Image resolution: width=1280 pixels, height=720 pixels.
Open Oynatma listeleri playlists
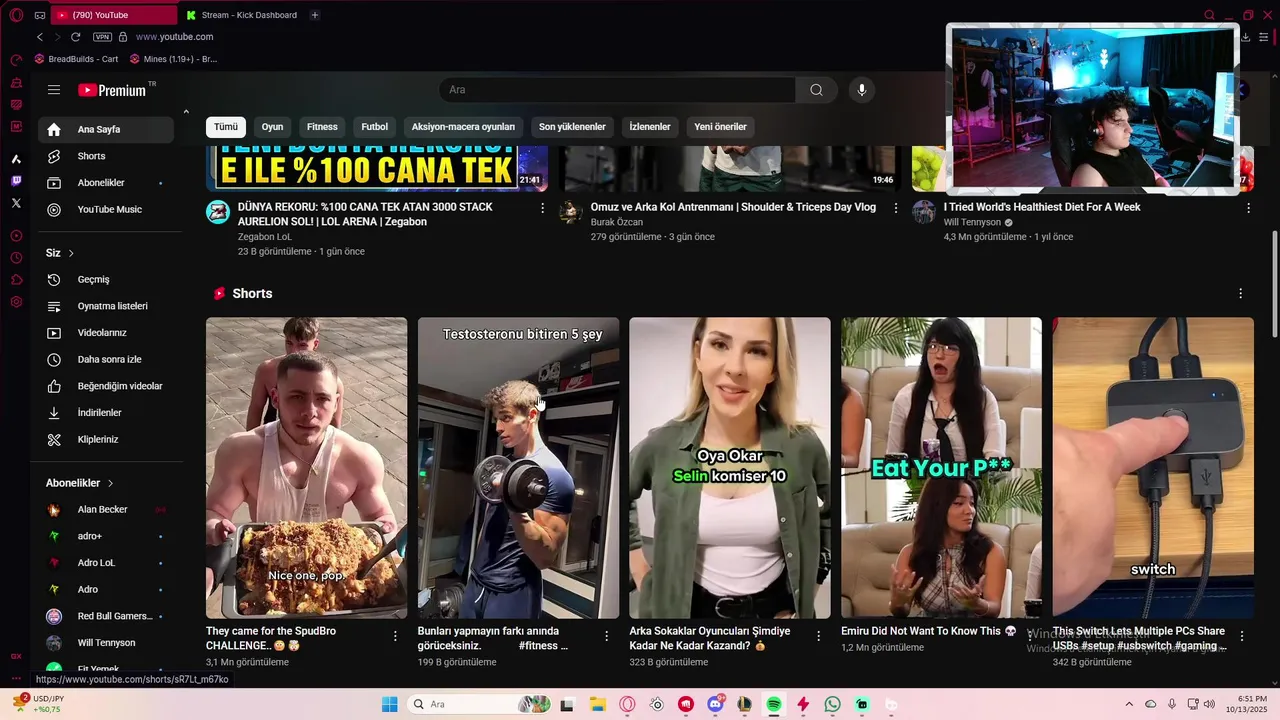[106, 306]
